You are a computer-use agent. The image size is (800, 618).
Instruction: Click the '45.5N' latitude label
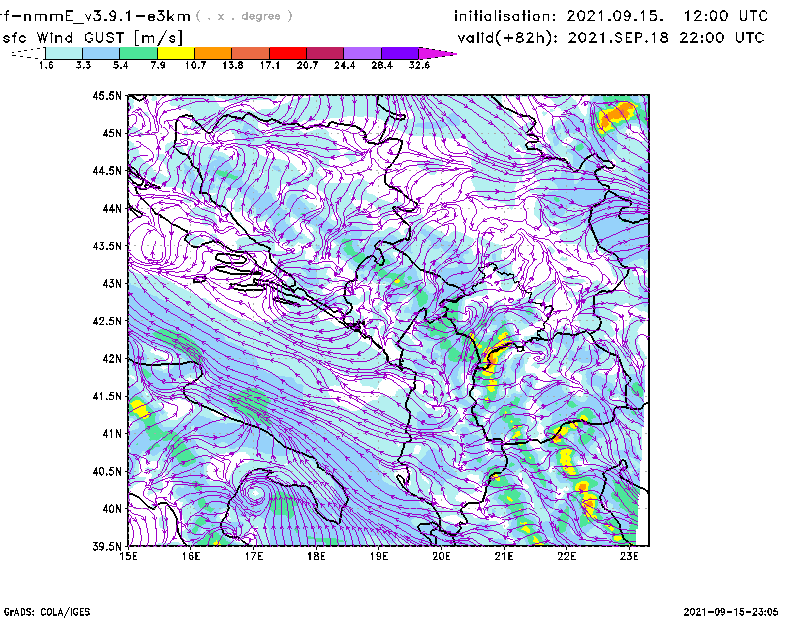tap(107, 95)
